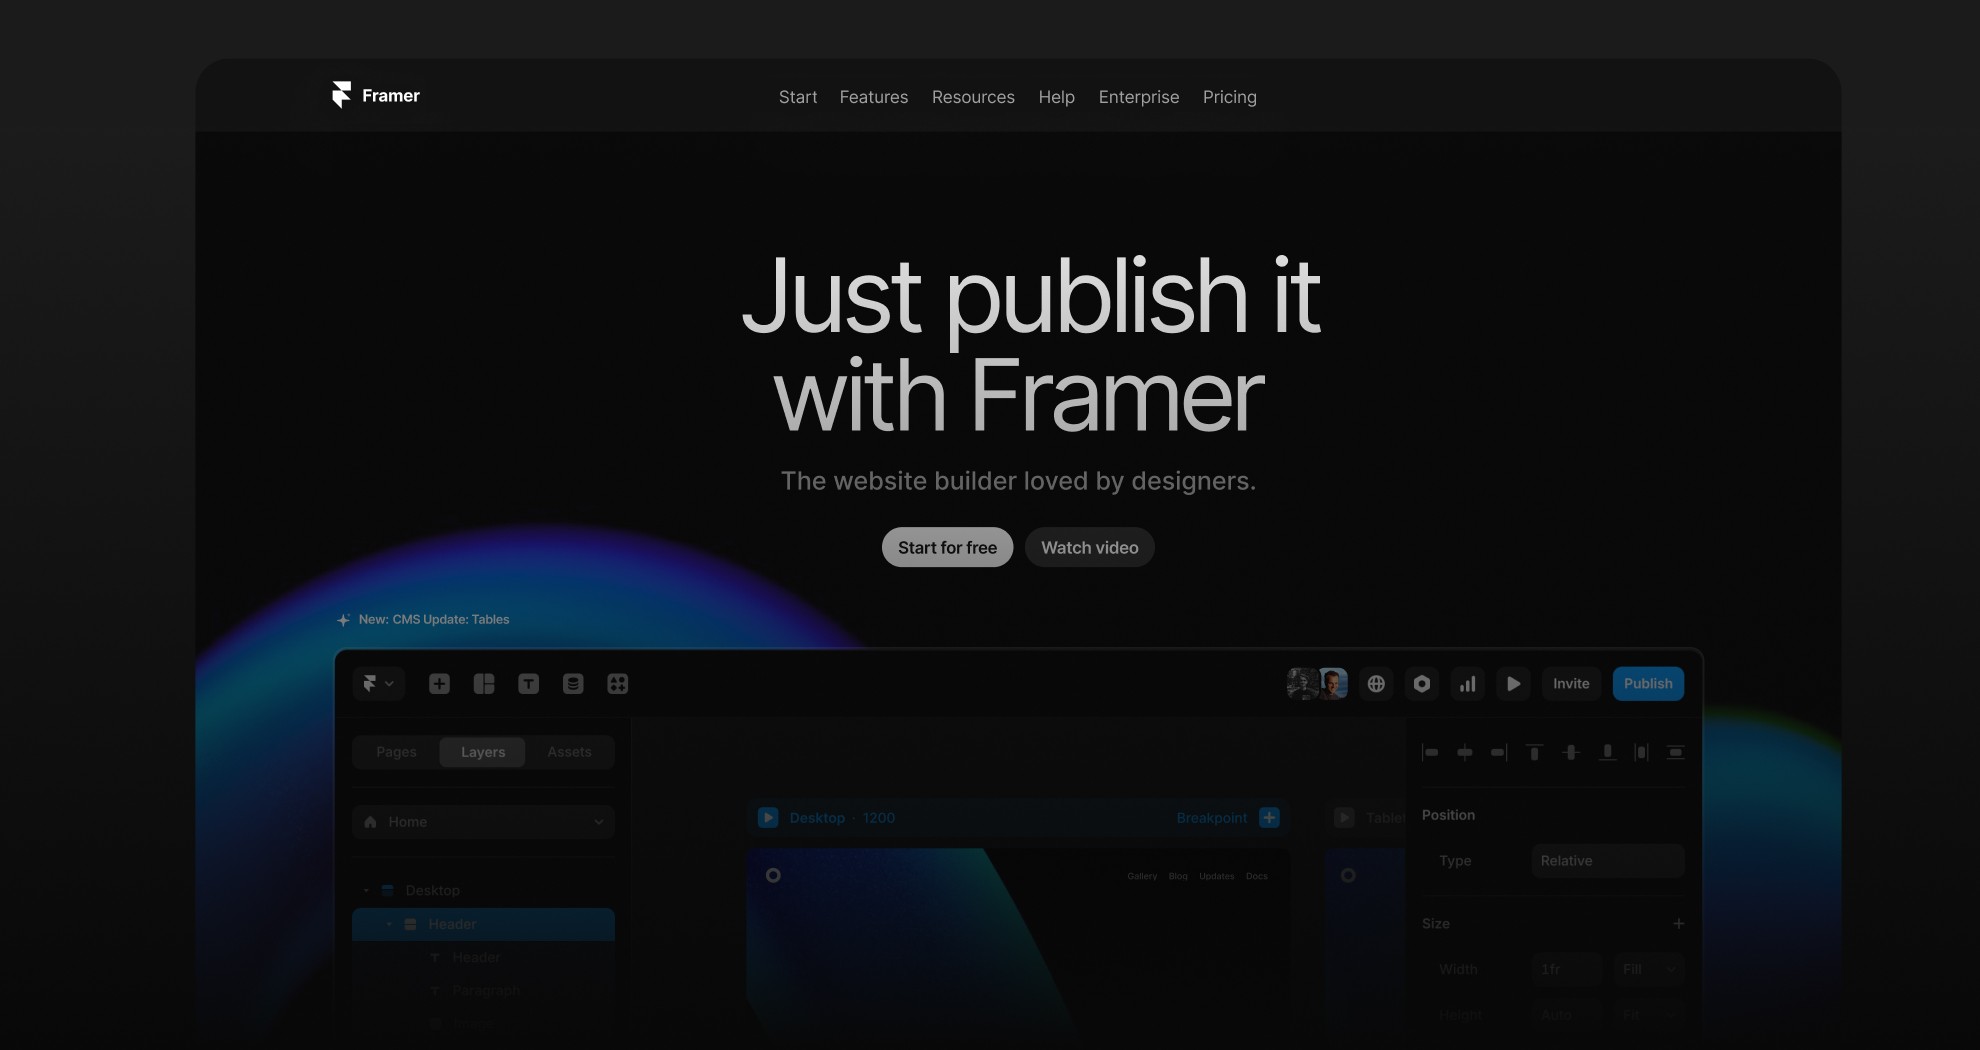Open the Enterprise nav link

[x=1139, y=97]
